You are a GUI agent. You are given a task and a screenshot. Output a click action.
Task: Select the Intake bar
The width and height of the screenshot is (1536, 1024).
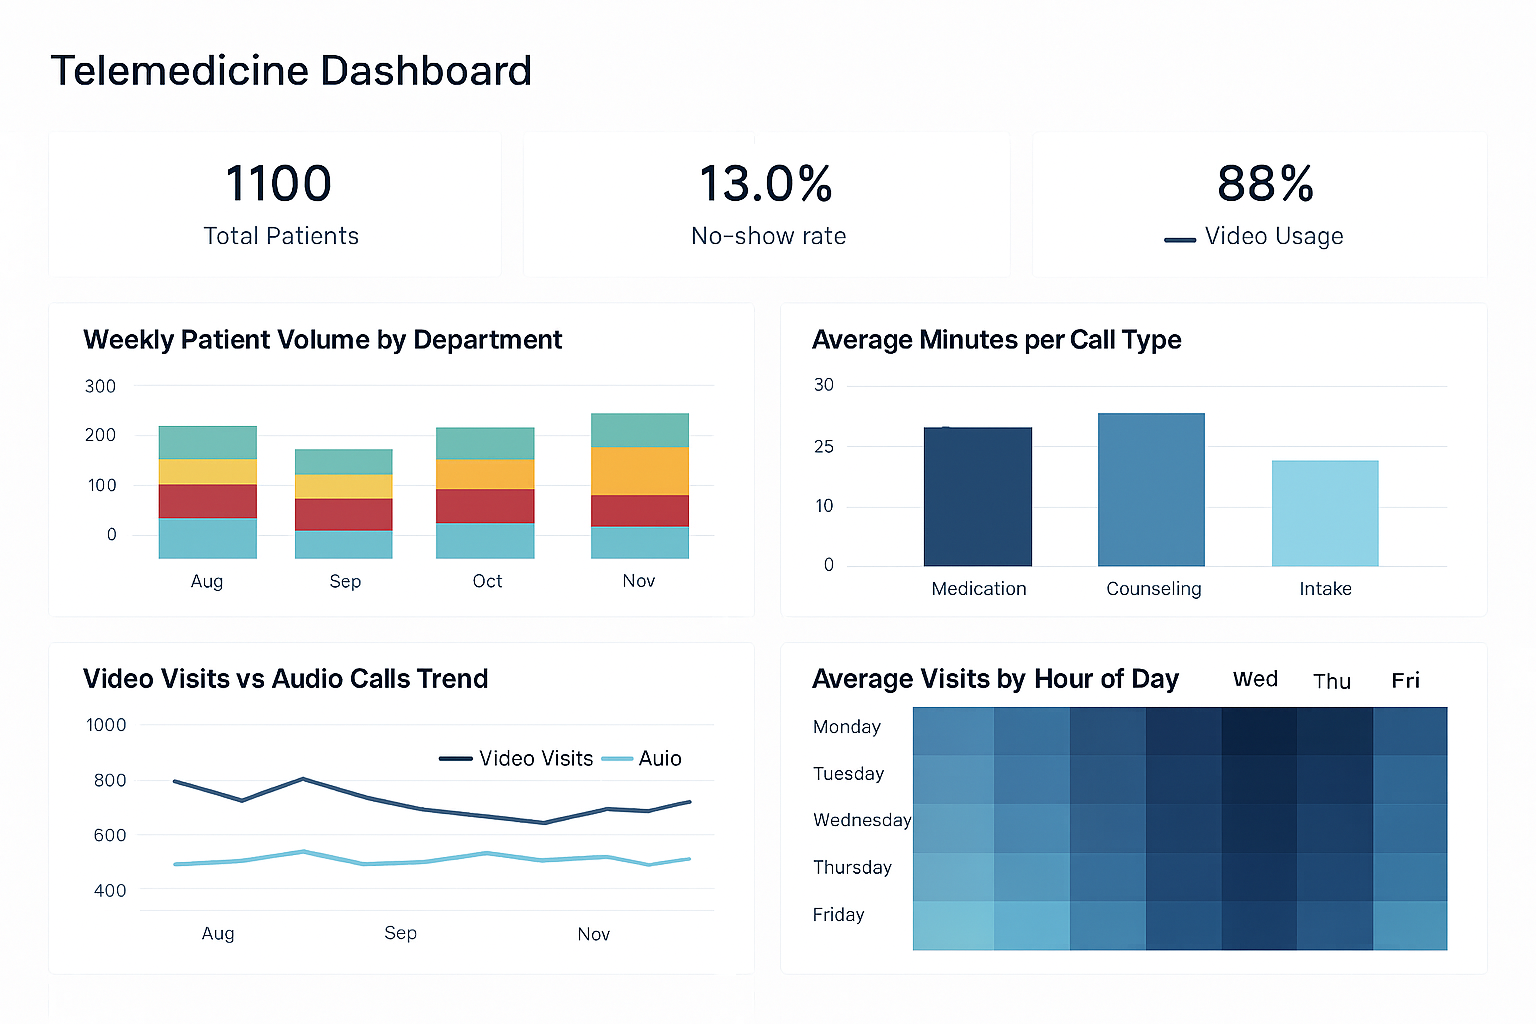click(1324, 512)
